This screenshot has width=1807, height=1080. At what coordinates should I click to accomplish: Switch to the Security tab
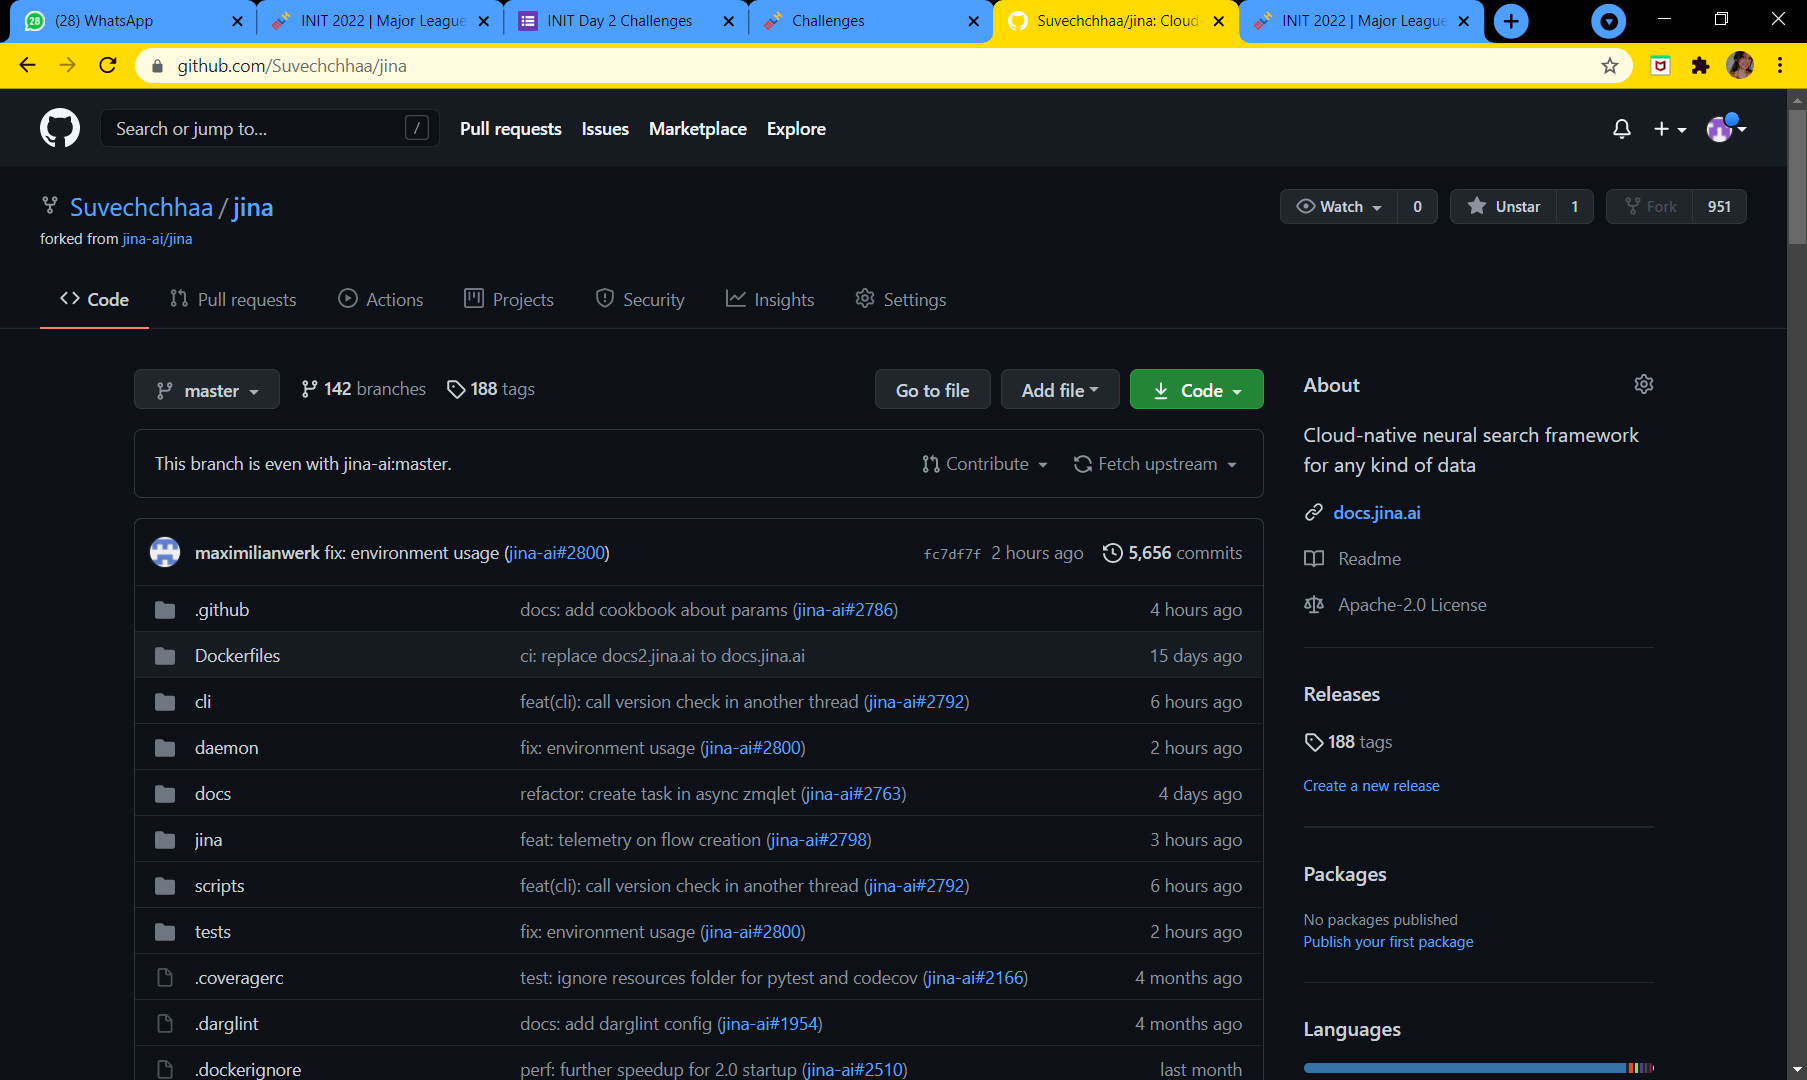click(640, 300)
